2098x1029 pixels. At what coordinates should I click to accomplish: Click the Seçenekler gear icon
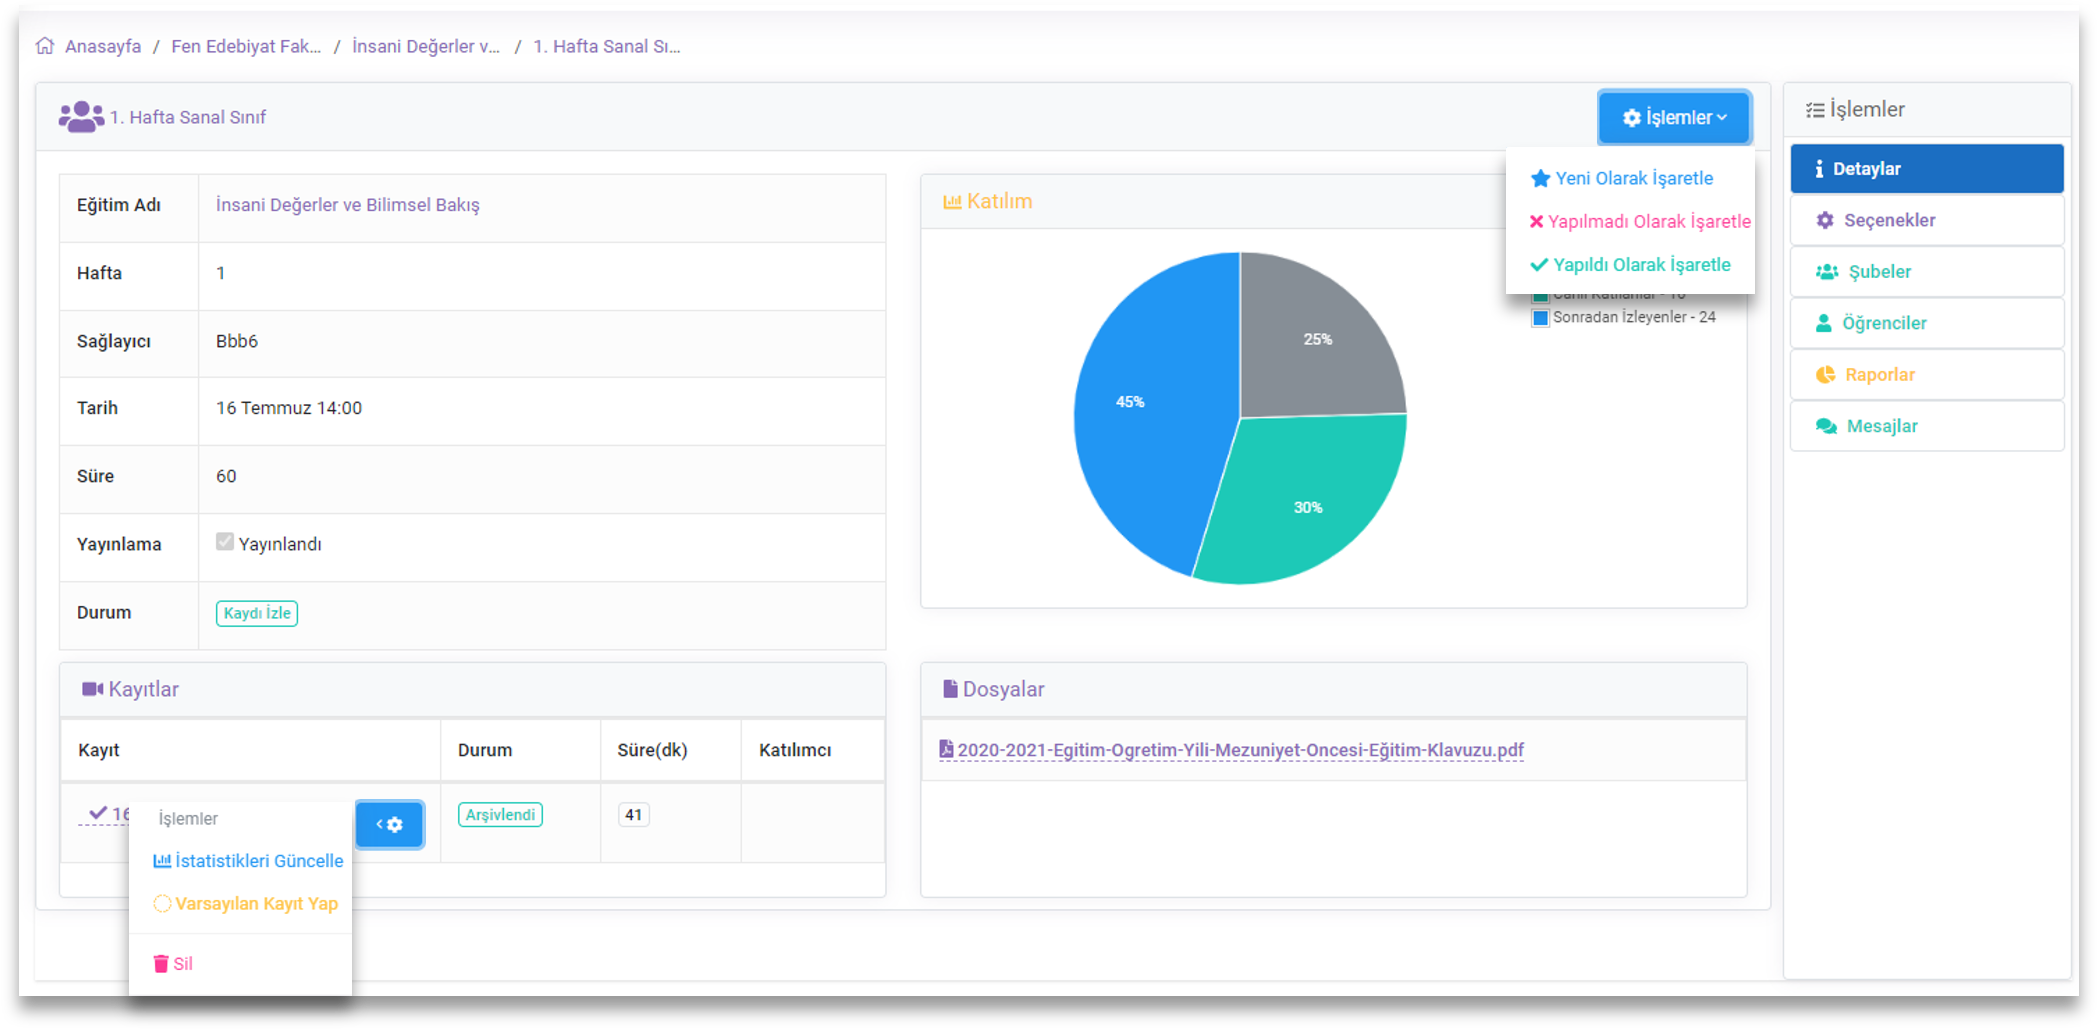(1825, 220)
